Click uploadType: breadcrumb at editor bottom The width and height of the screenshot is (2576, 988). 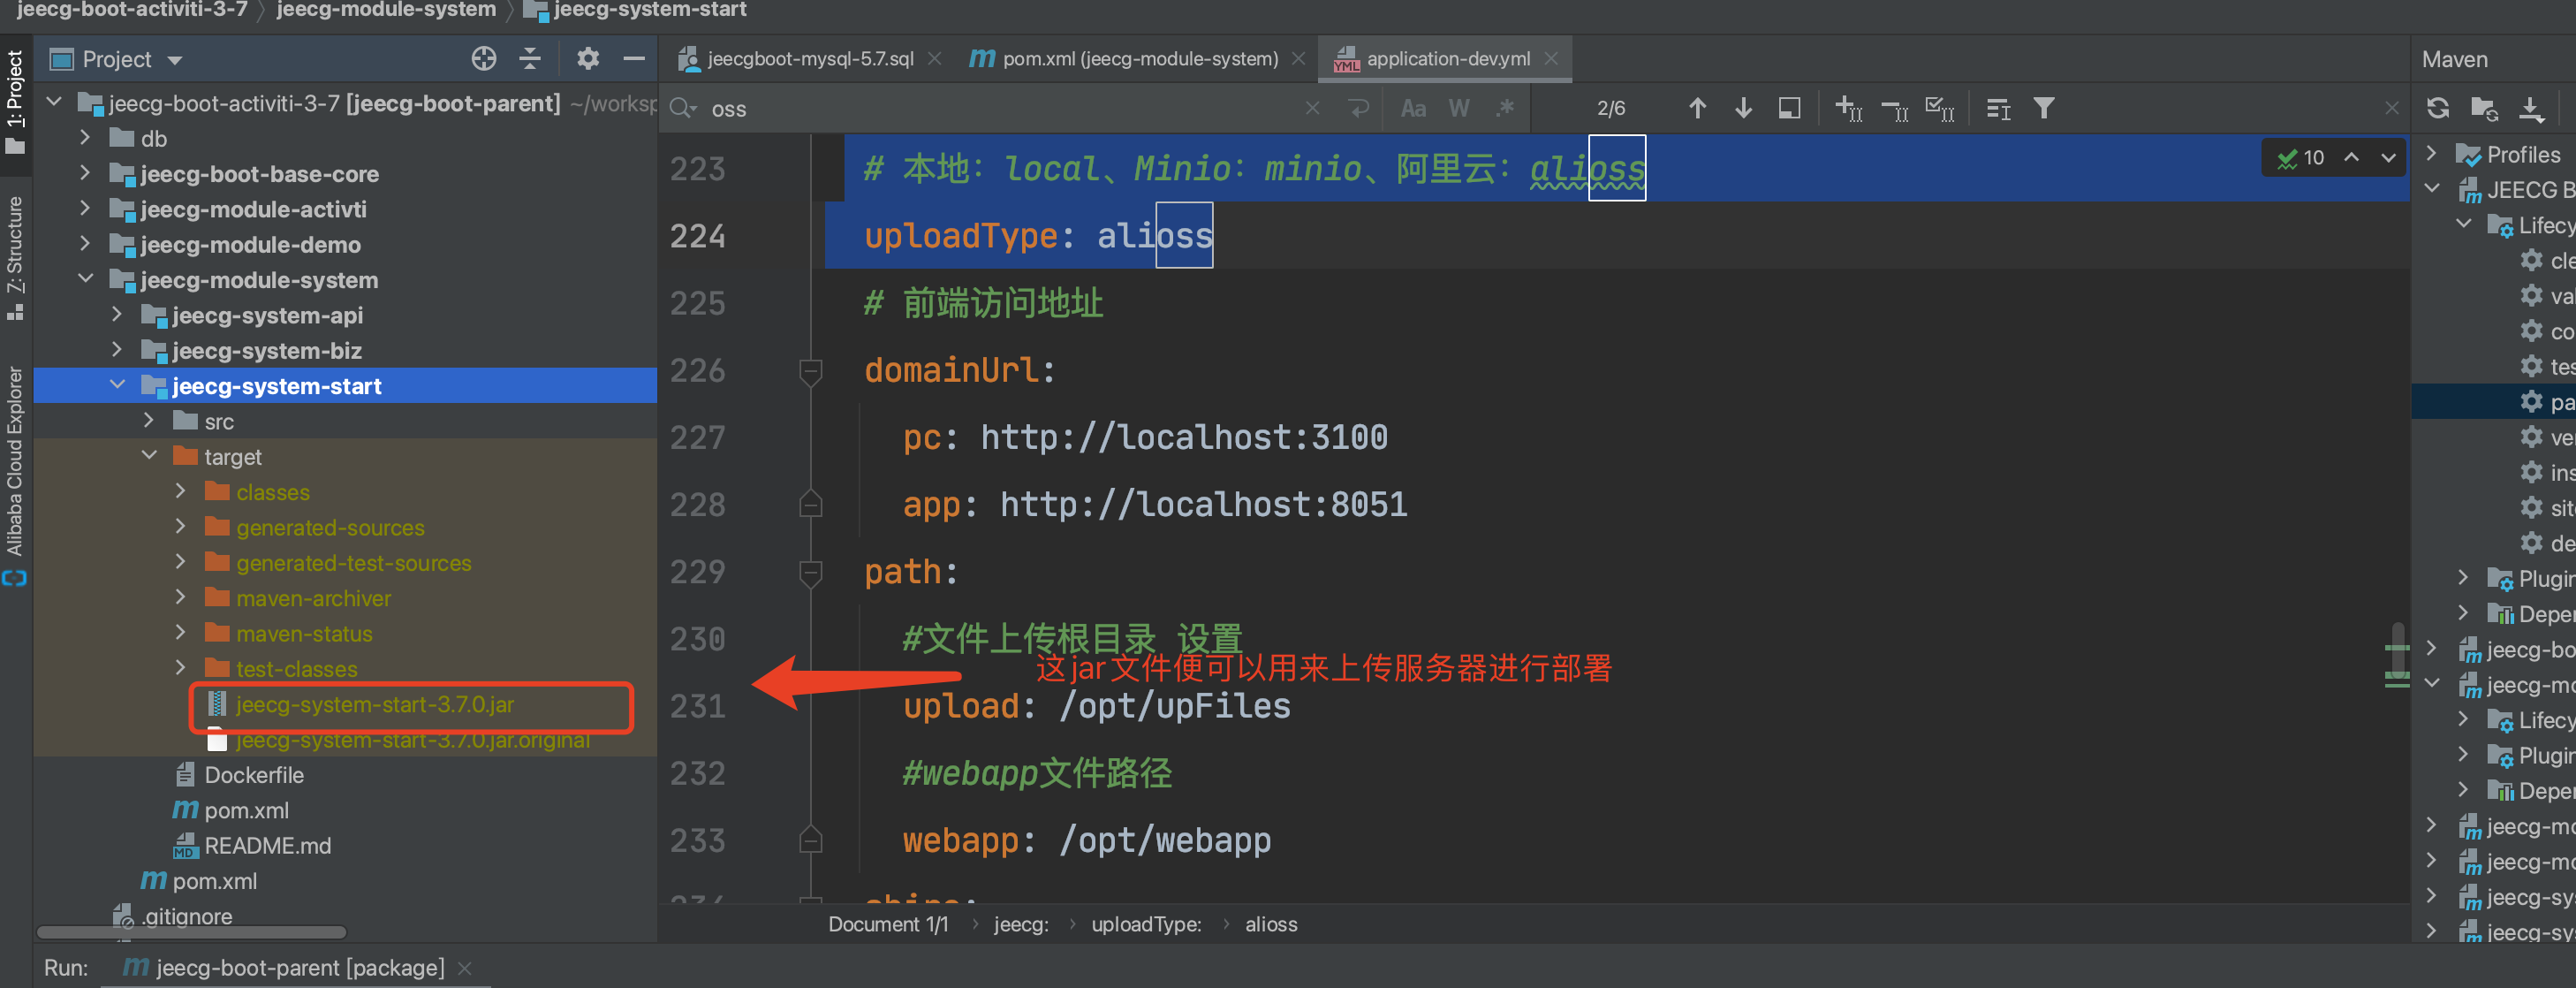click(x=1146, y=924)
